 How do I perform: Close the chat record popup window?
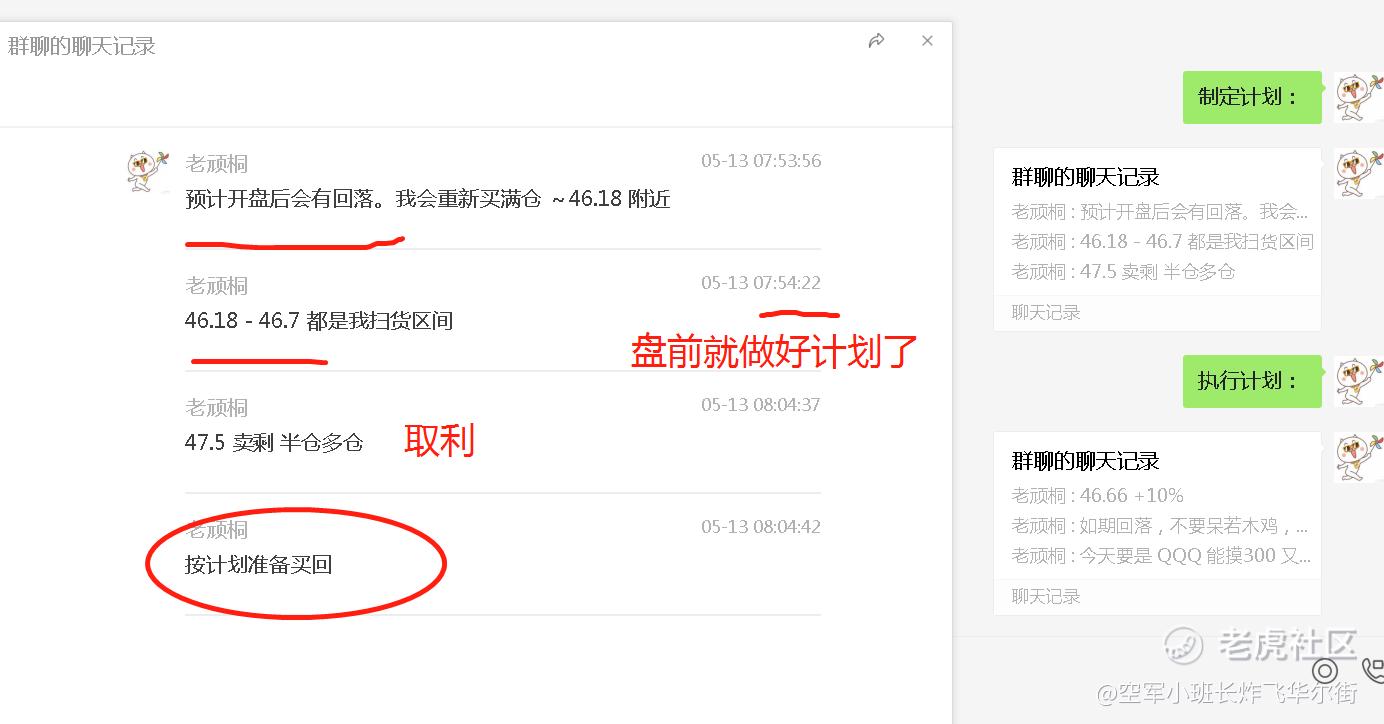click(927, 41)
